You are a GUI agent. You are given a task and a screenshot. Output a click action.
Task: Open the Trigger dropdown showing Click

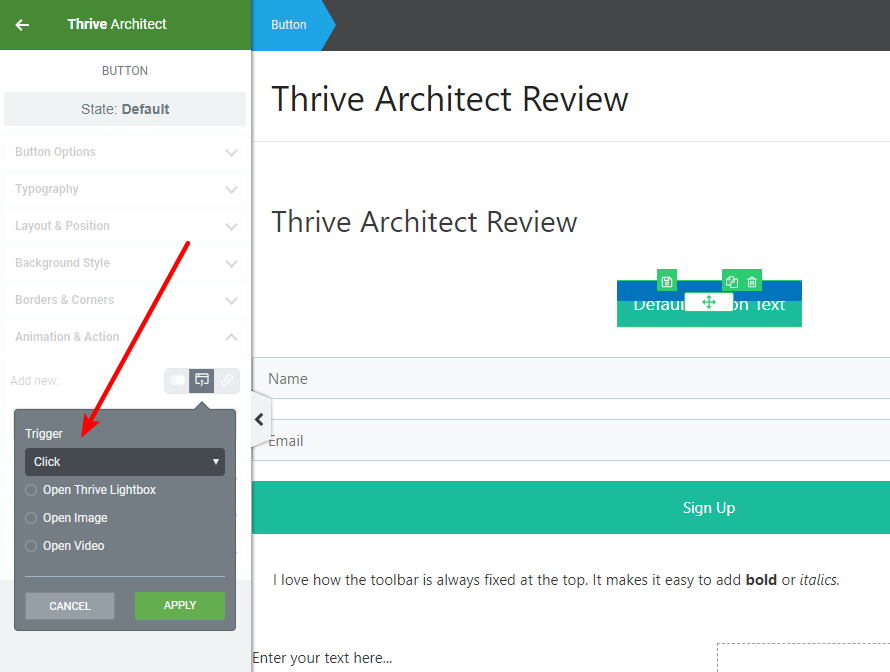[125, 462]
